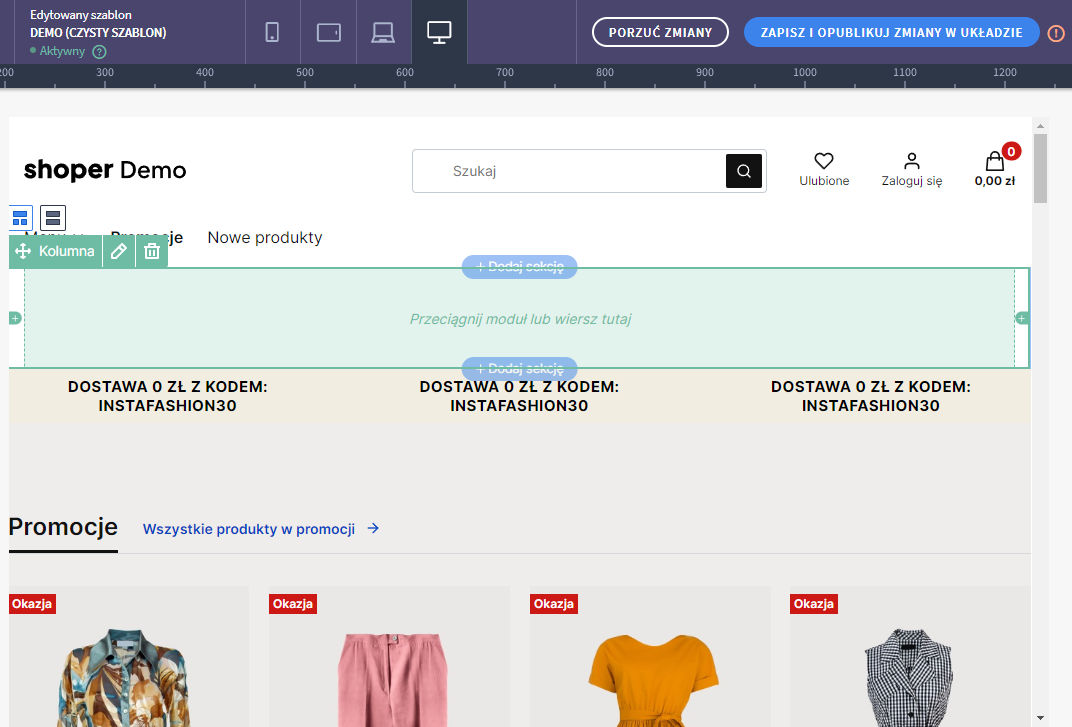Select the rows layout icon
Screen dimensions: 1072x727
pyautogui.click(x=53, y=218)
